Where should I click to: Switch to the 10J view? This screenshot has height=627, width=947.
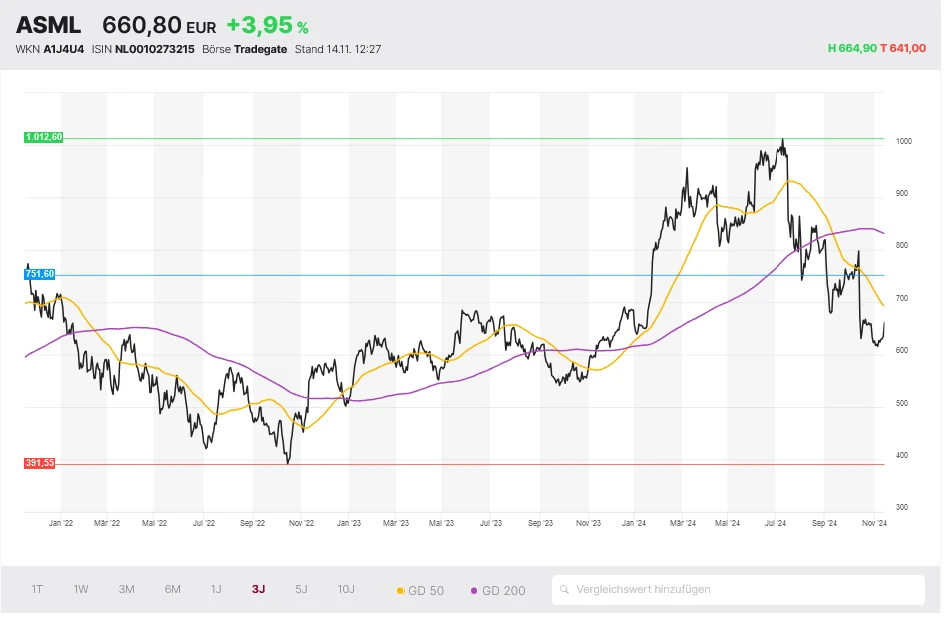pos(346,590)
